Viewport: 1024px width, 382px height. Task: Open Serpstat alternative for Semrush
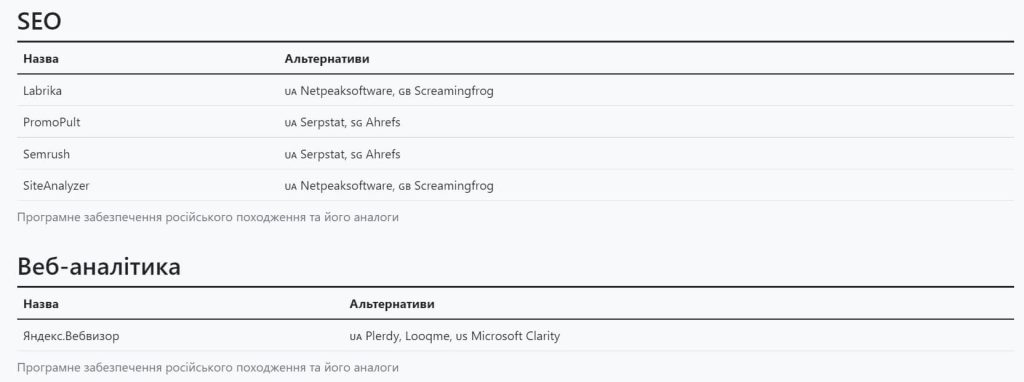point(323,155)
